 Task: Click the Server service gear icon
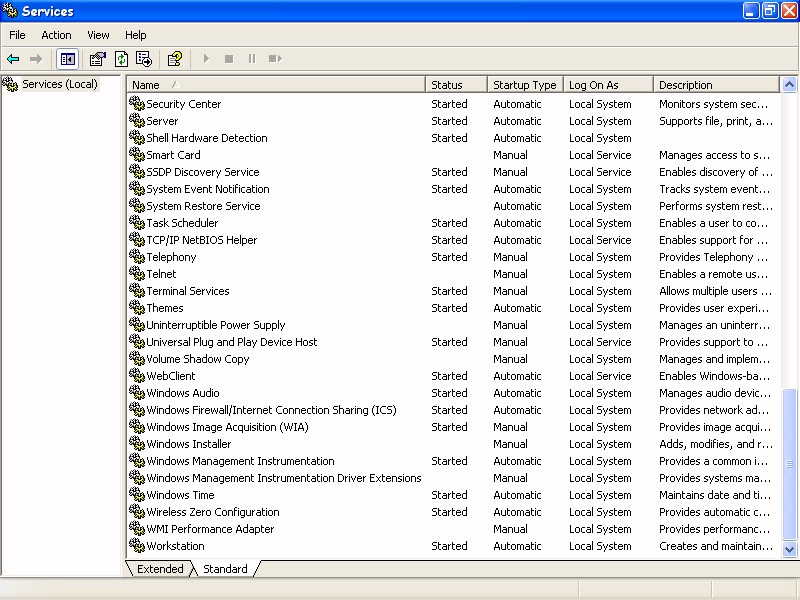(137, 120)
